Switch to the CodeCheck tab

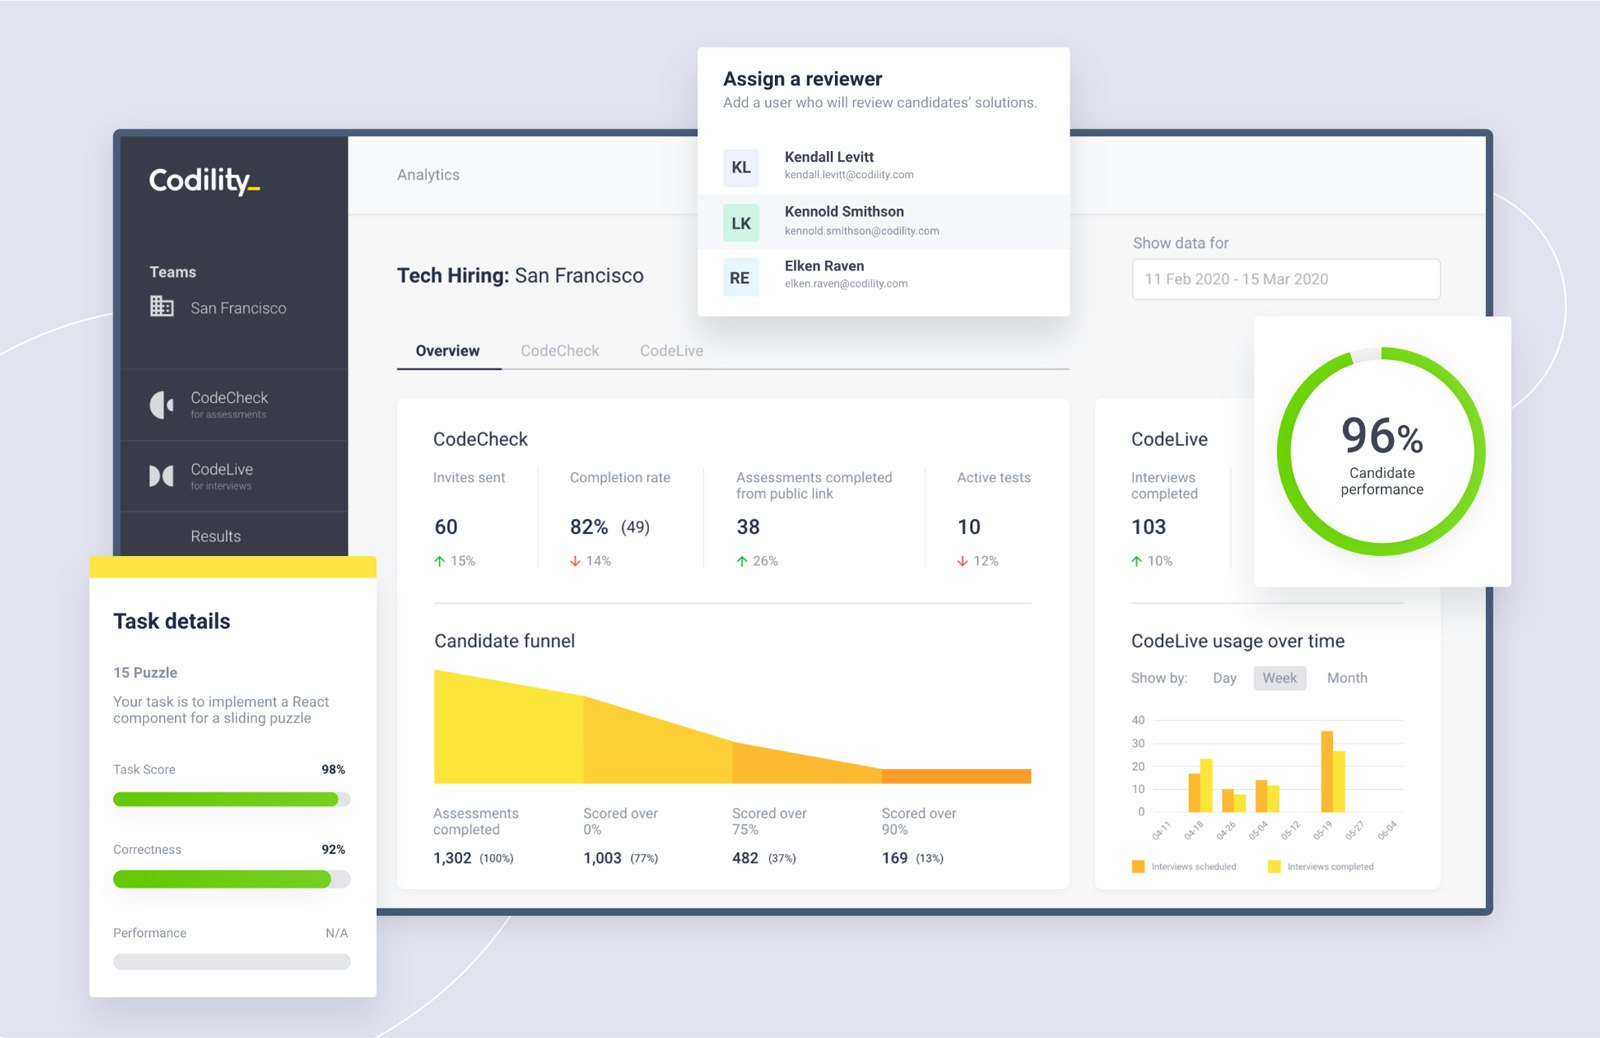click(560, 351)
